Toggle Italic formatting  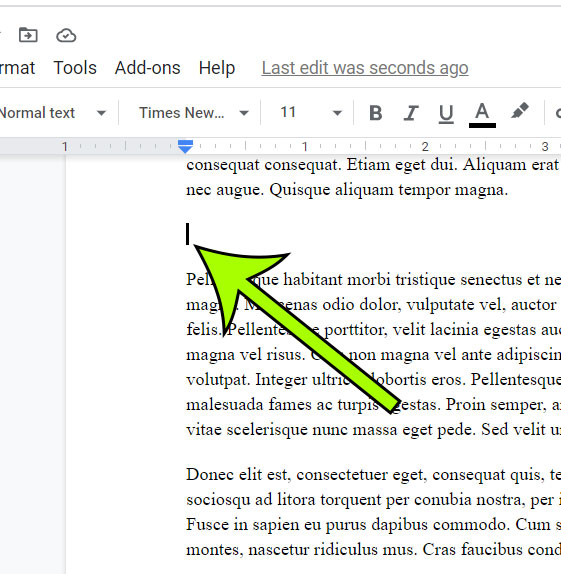411,113
